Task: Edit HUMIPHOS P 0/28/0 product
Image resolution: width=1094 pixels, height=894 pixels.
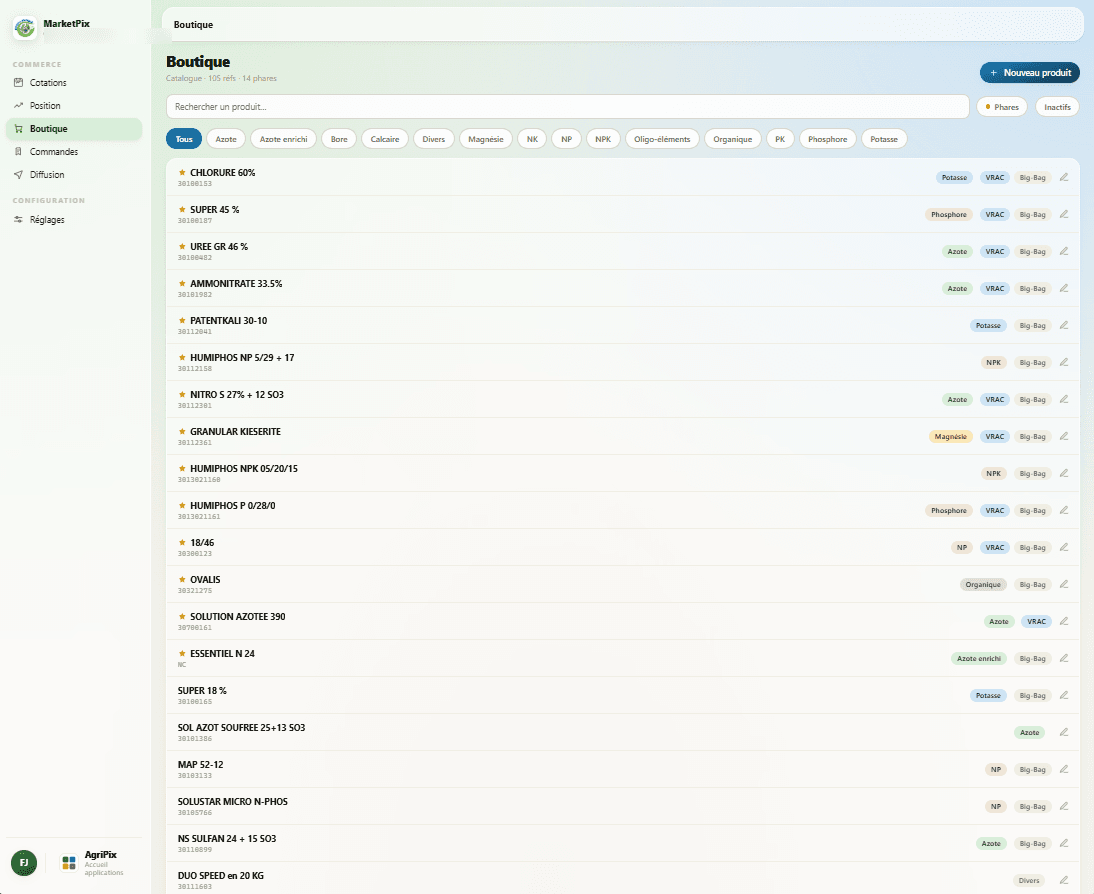Action: coord(1064,510)
